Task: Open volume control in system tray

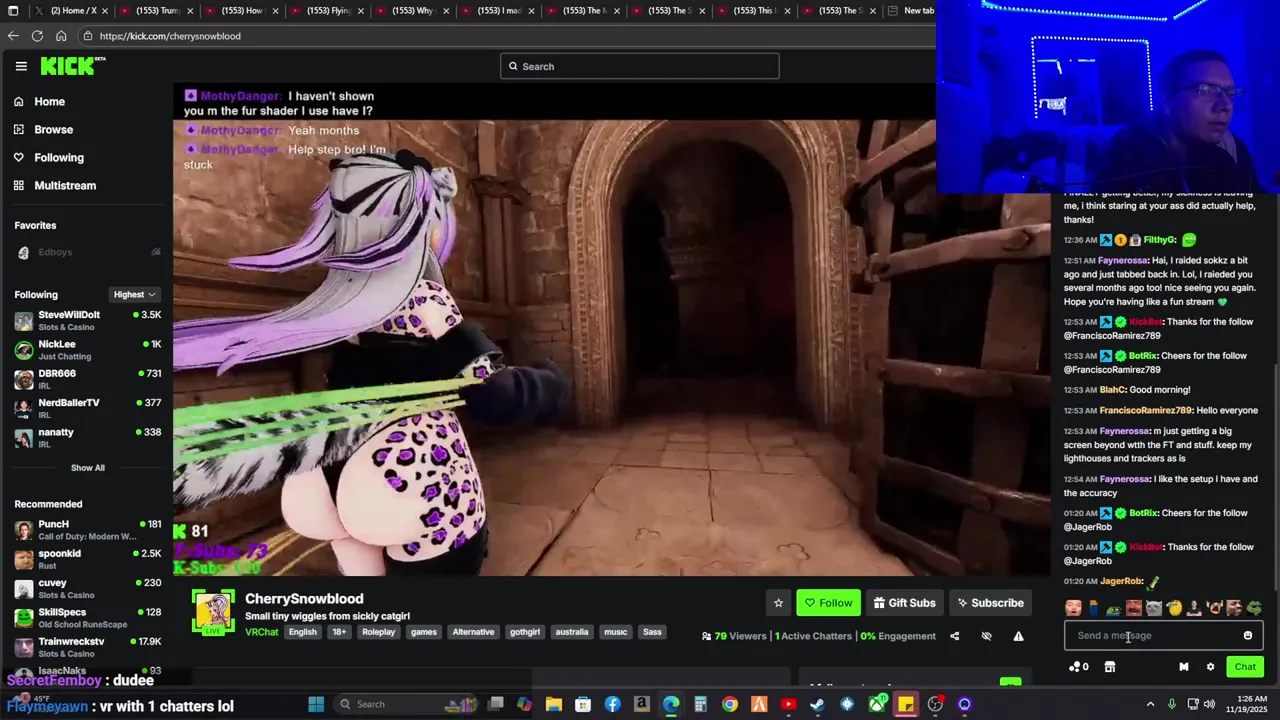Action: [x=1208, y=704]
